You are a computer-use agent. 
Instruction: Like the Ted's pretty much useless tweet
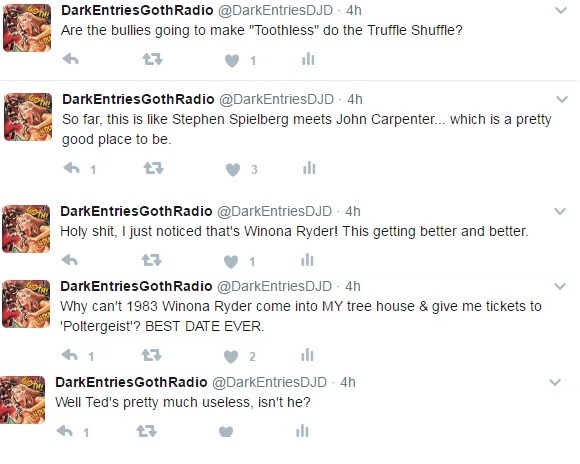226,431
